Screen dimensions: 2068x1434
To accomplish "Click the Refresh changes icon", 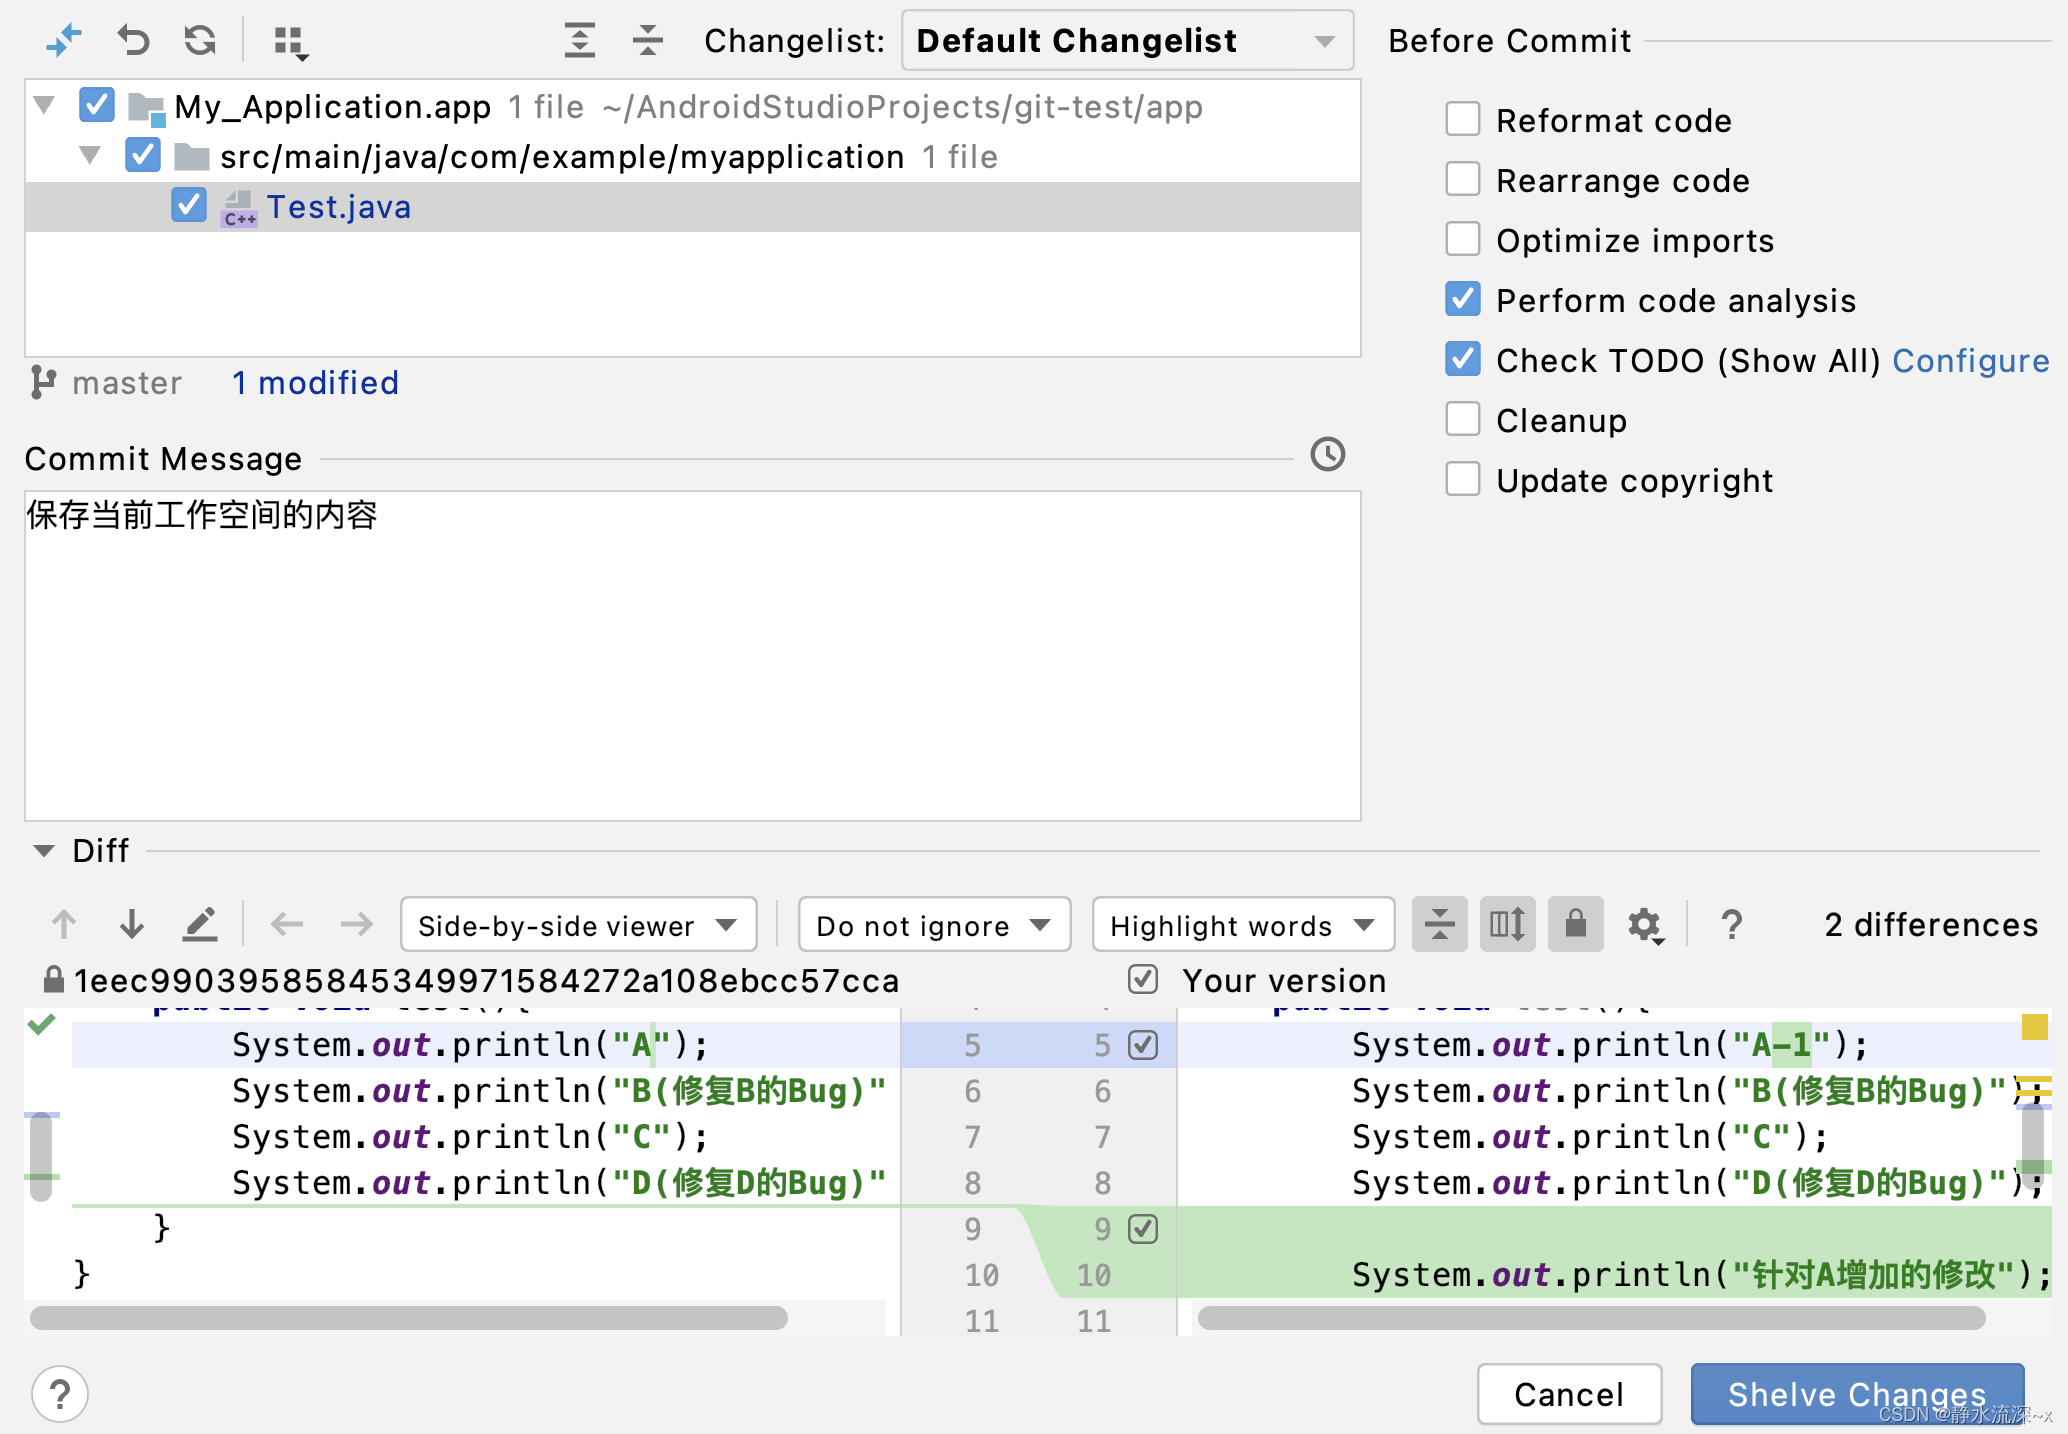I will 200,41.
